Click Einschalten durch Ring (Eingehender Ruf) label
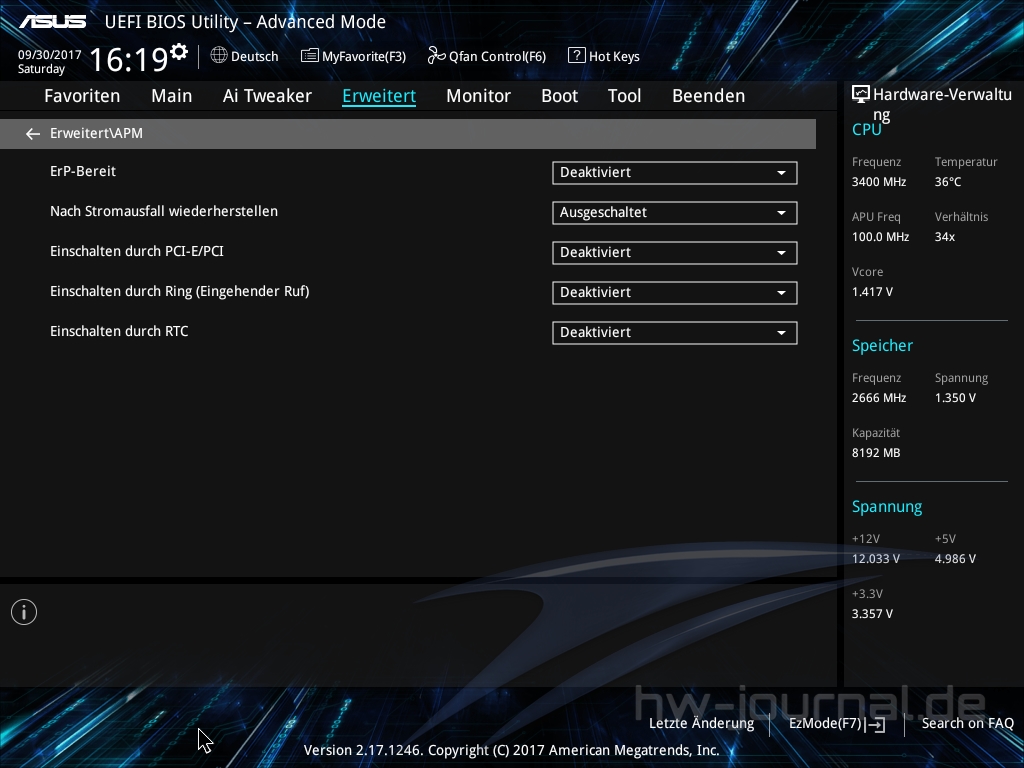This screenshot has height=768, width=1024. [180, 291]
